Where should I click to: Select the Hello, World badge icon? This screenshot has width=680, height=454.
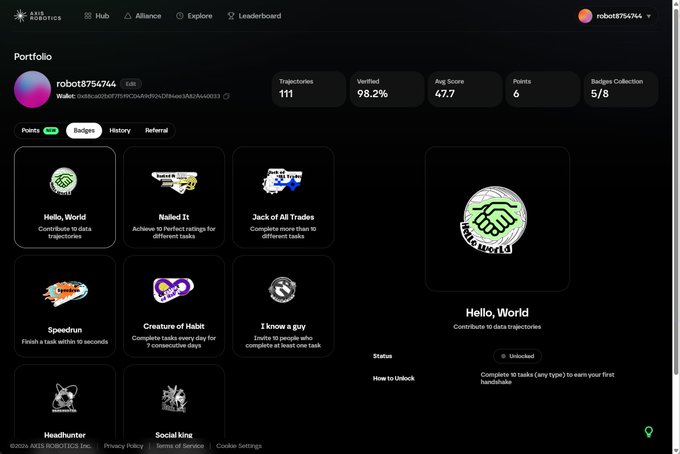click(64, 181)
